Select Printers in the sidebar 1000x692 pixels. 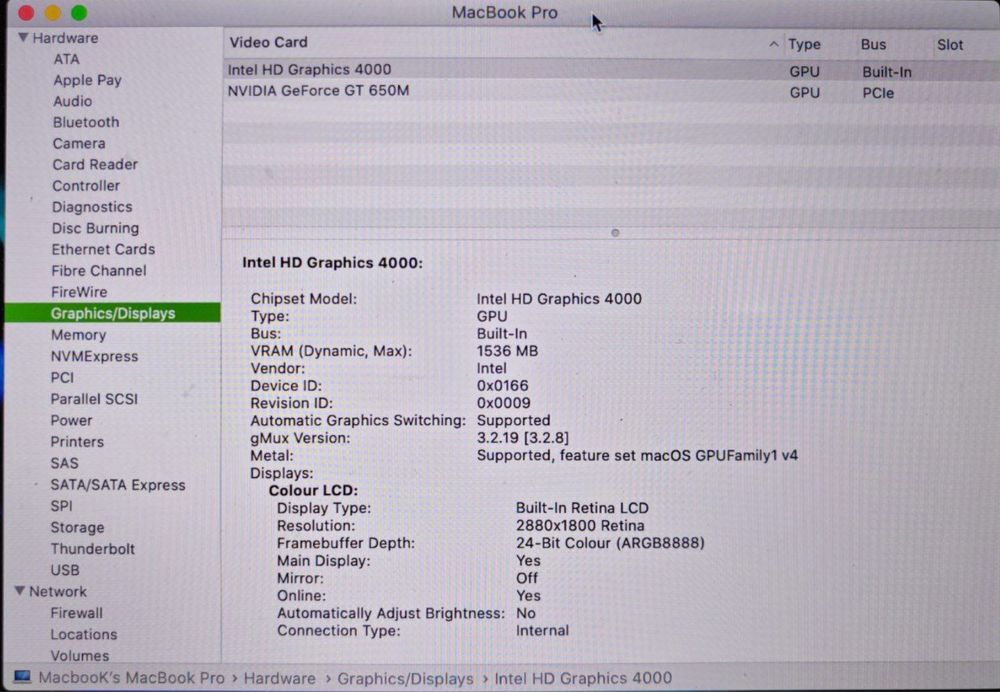tap(77, 442)
